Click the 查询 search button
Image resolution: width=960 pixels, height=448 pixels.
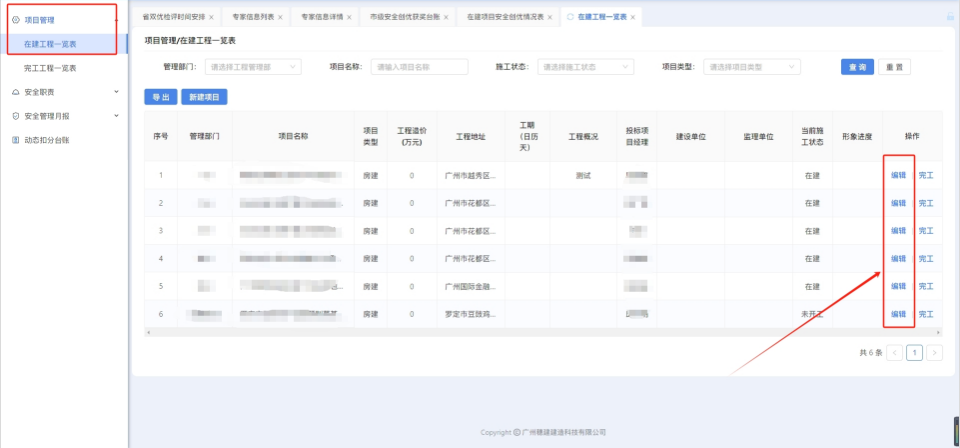pos(856,67)
